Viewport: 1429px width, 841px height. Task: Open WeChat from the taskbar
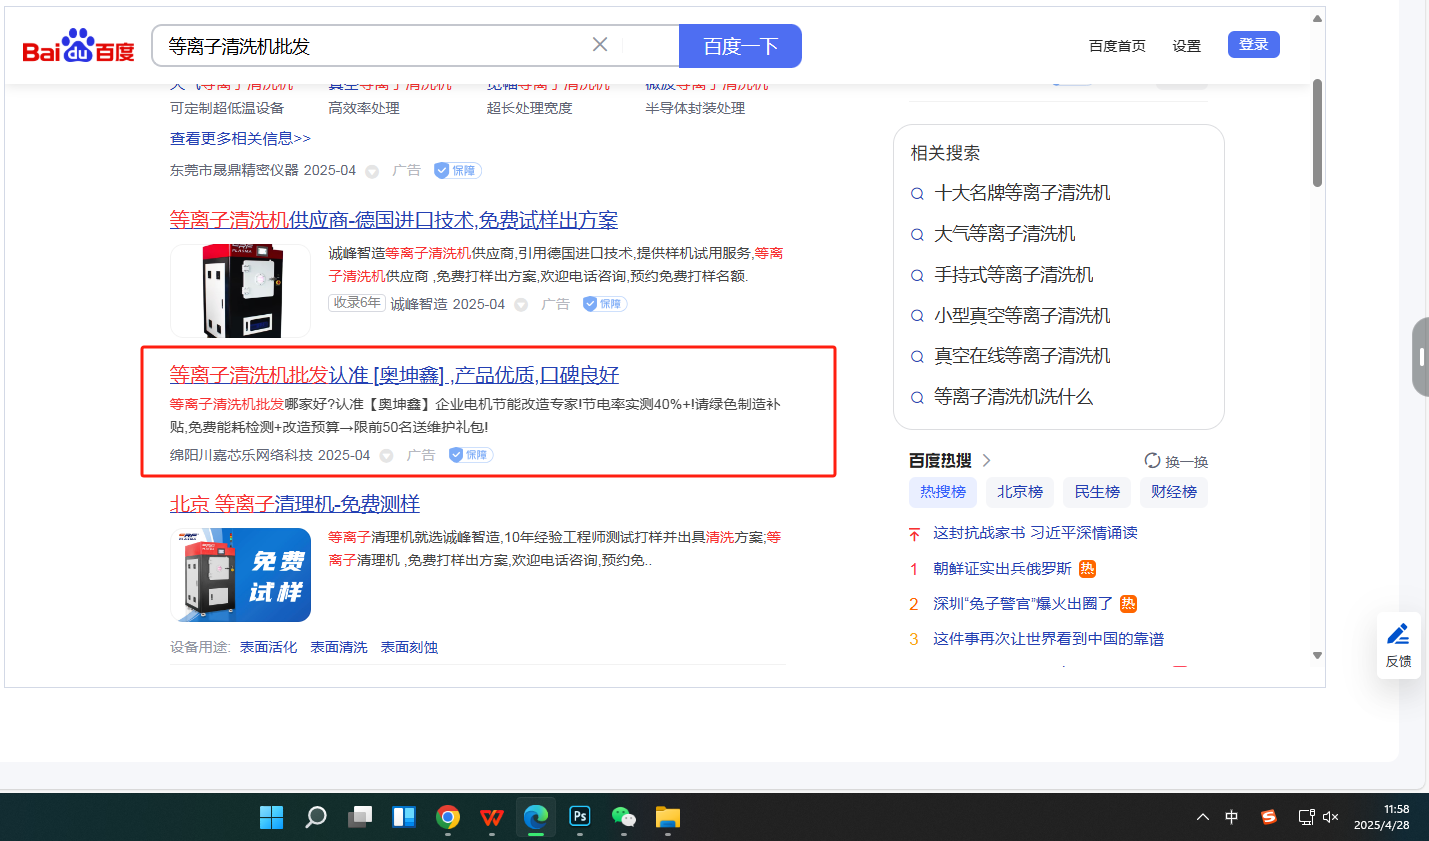pyautogui.click(x=624, y=817)
